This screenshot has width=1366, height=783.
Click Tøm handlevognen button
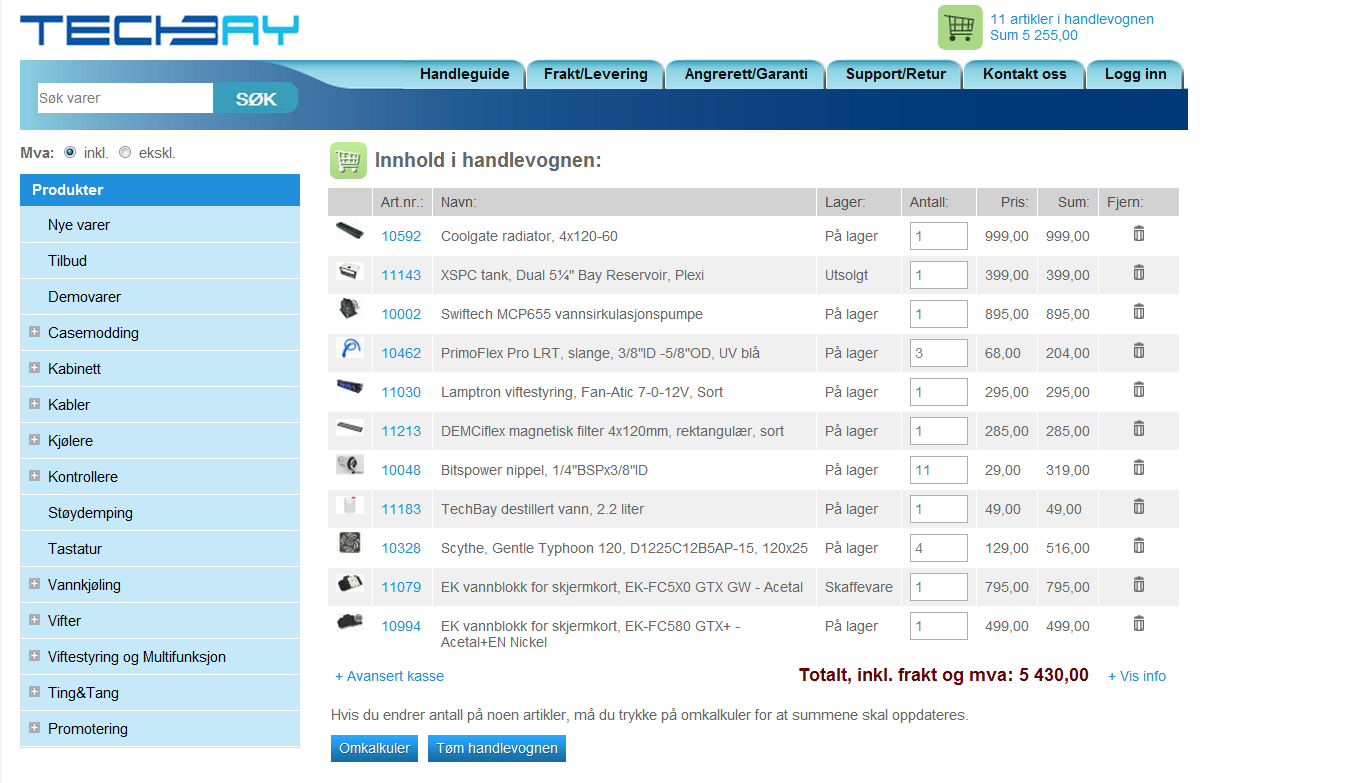[497, 748]
